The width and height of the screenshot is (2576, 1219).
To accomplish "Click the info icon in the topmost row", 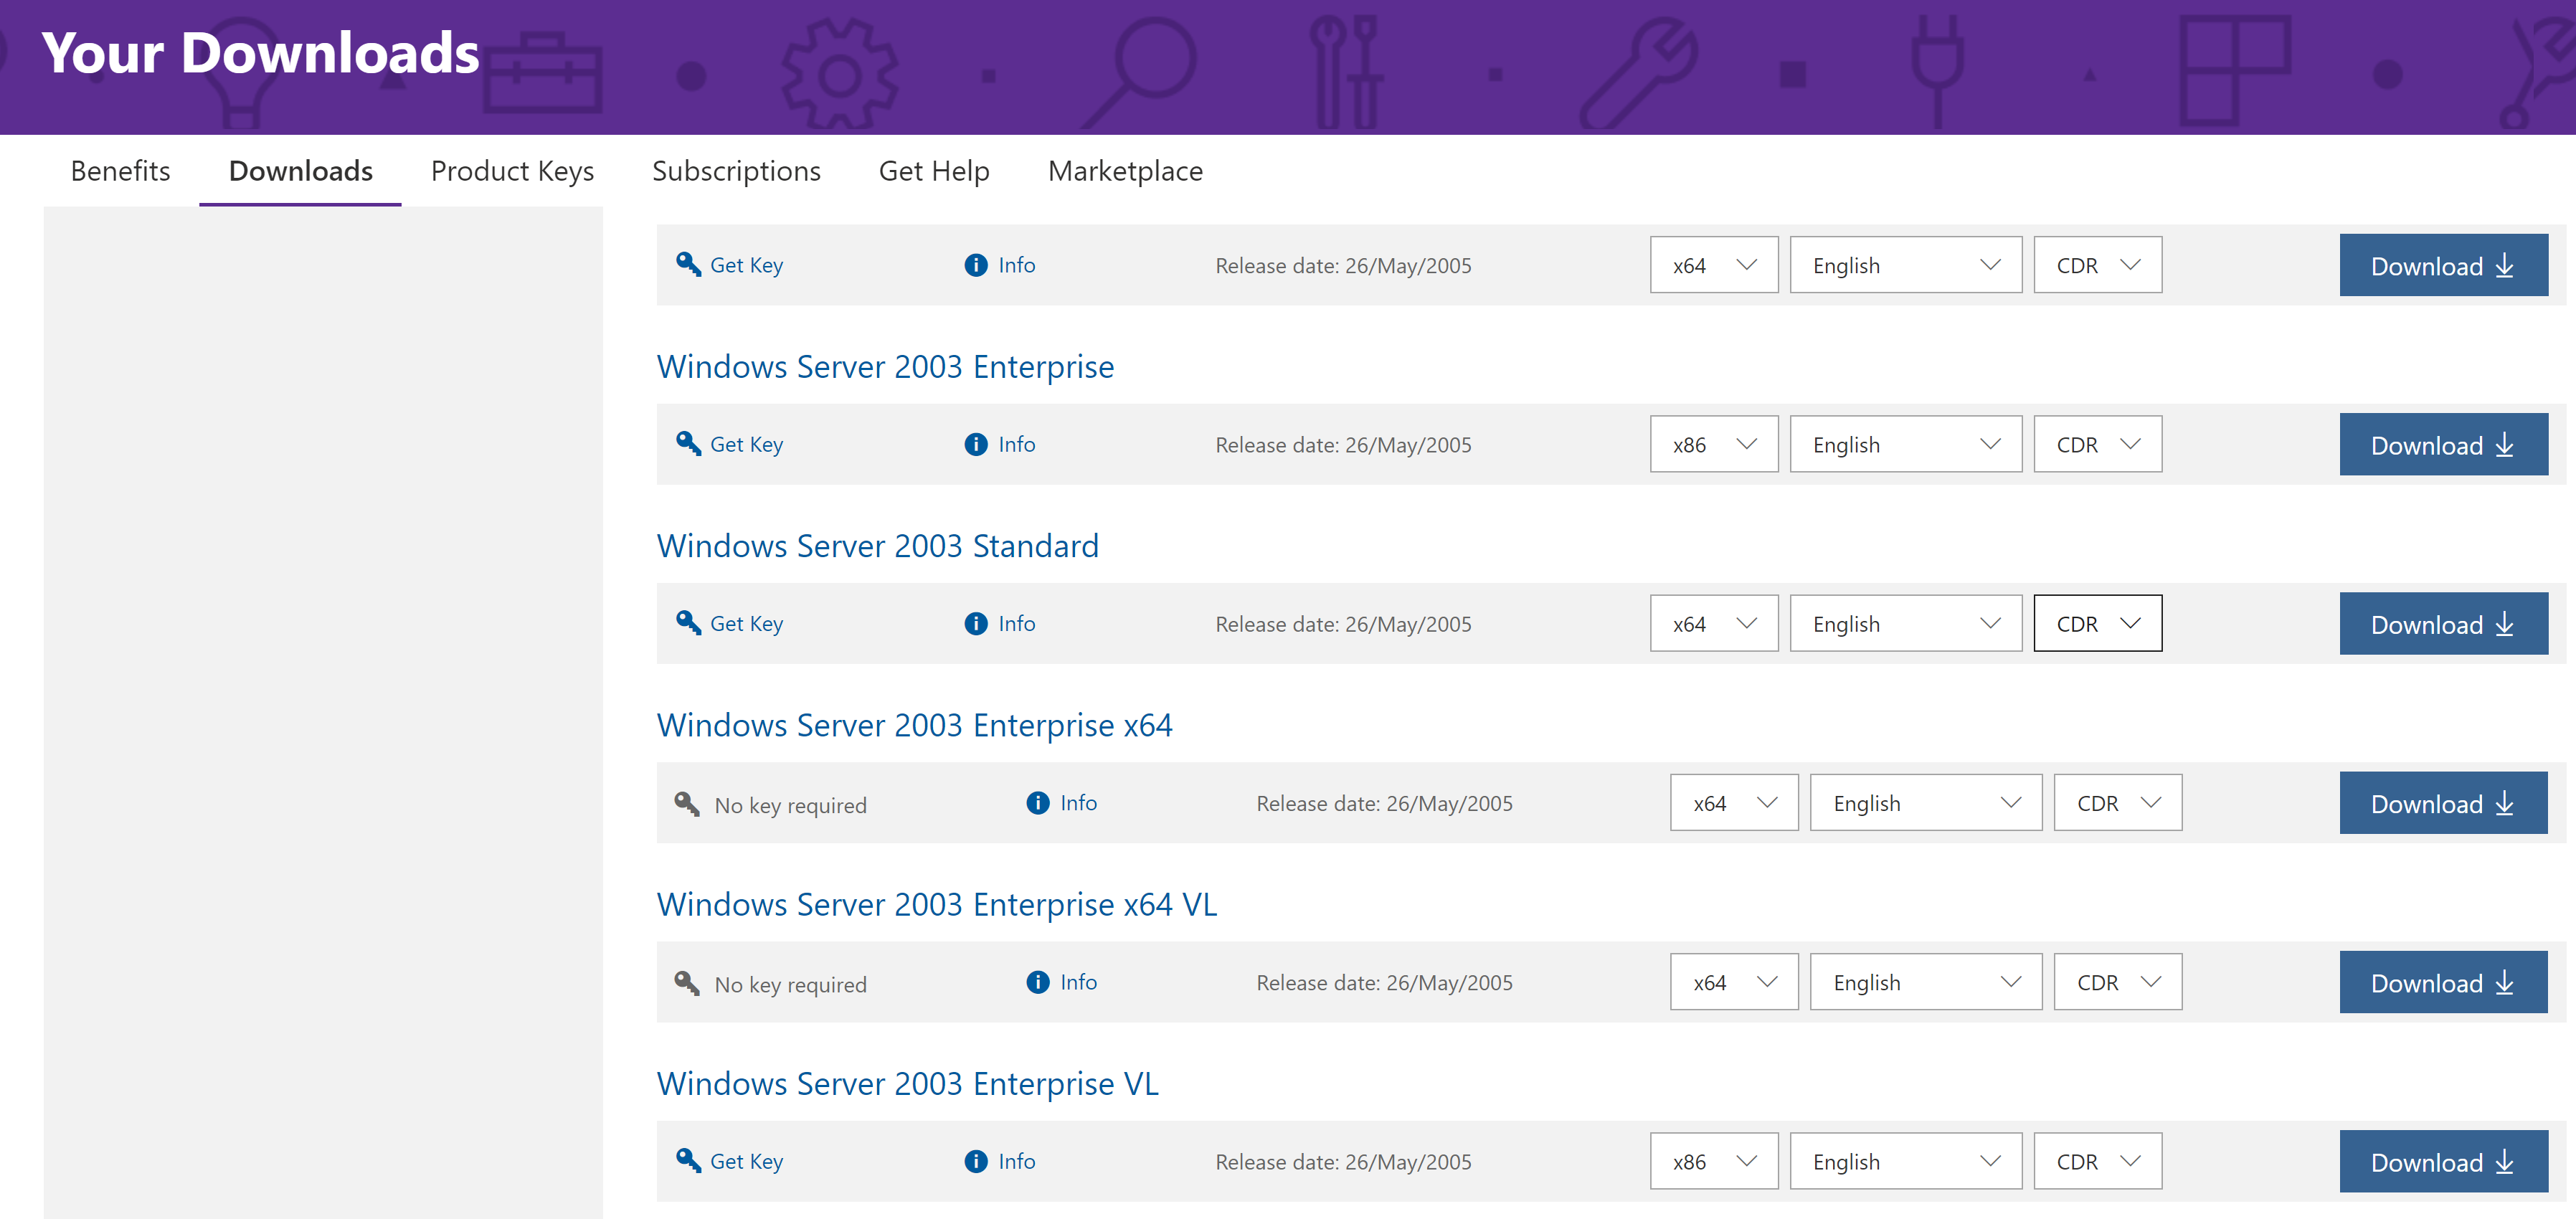I will (976, 265).
